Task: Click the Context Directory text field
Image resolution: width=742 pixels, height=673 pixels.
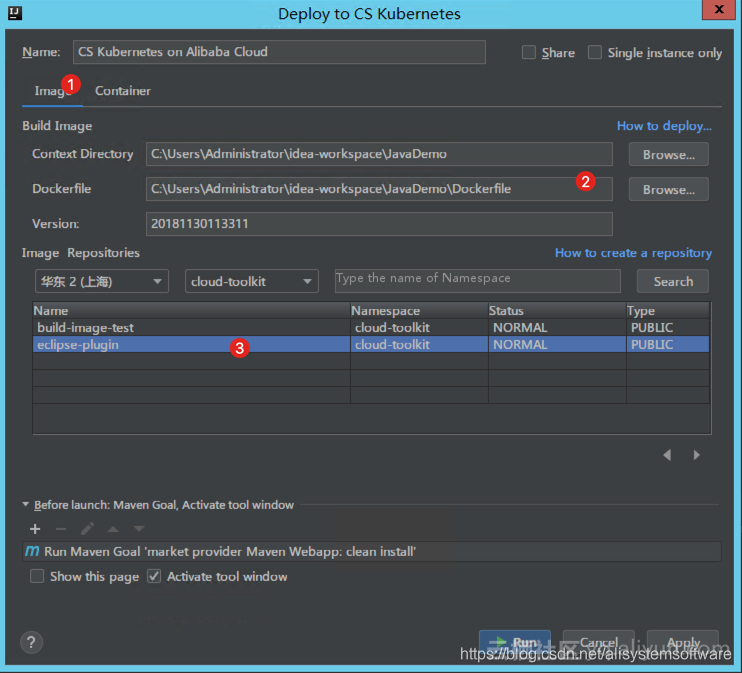Action: click(x=379, y=154)
